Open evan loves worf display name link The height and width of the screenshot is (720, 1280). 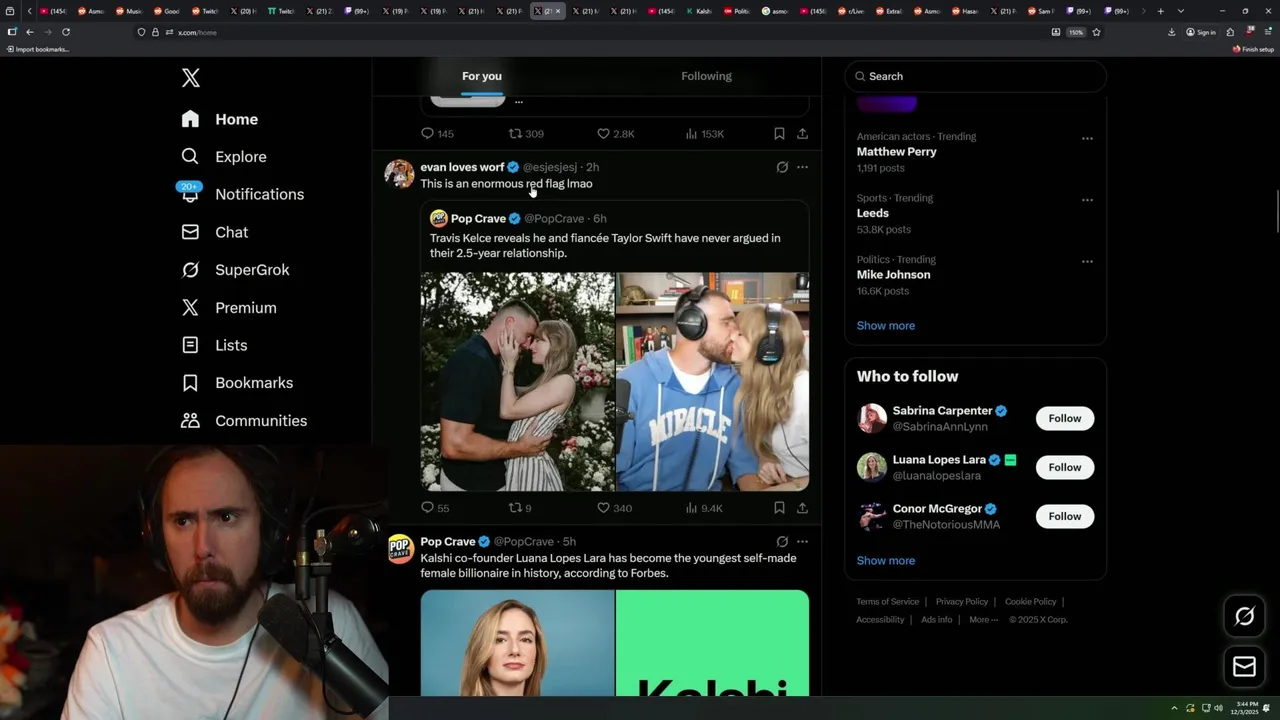[x=462, y=167]
